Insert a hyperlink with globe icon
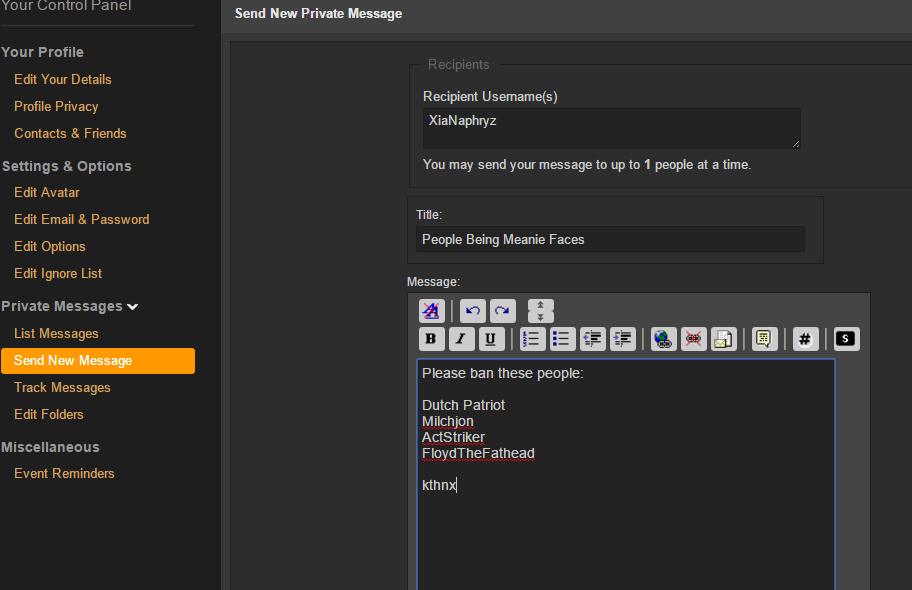This screenshot has width=912, height=590. point(663,339)
